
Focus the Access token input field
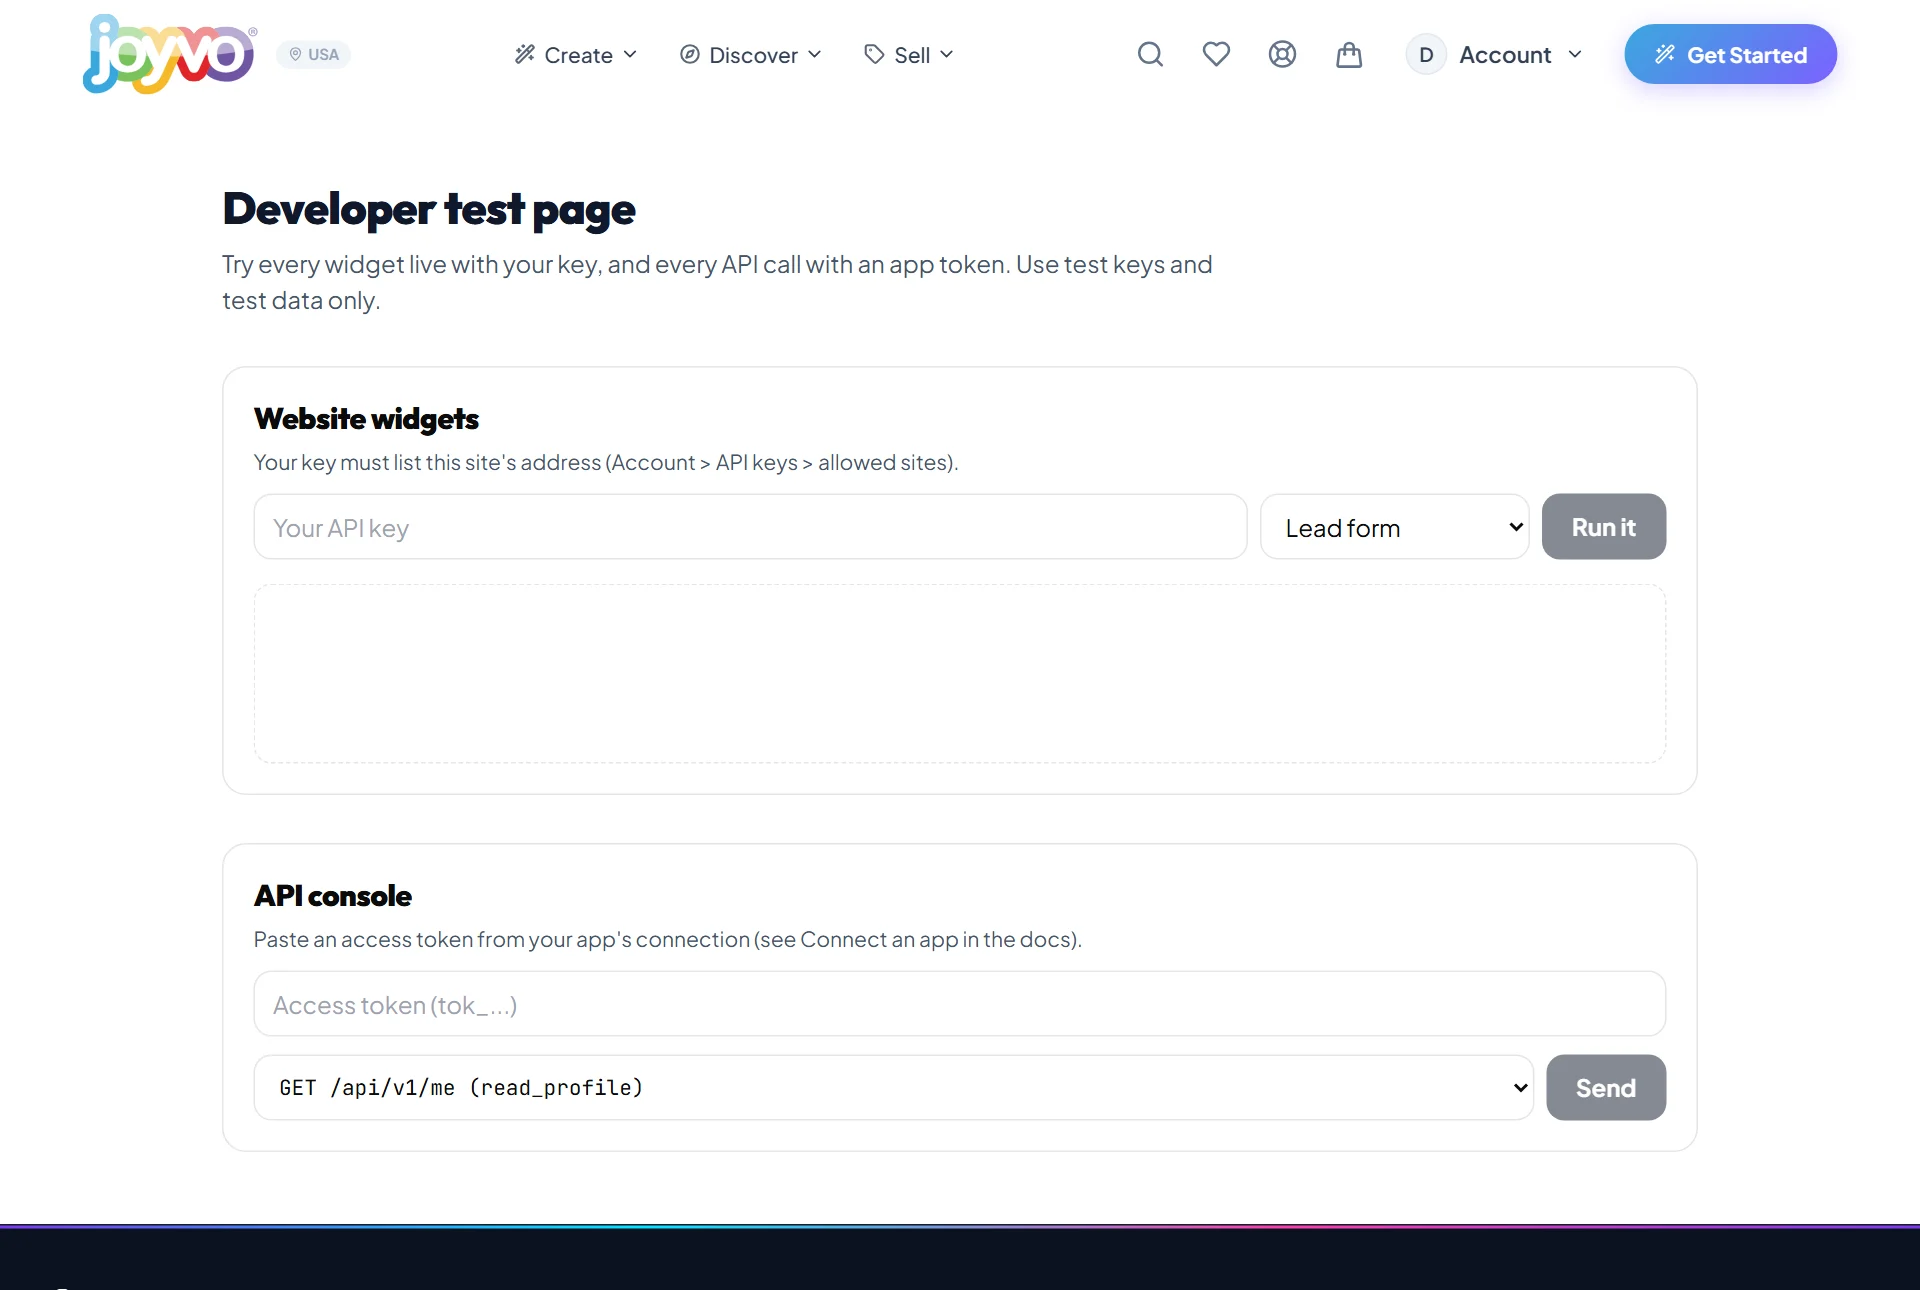click(x=960, y=1004)
